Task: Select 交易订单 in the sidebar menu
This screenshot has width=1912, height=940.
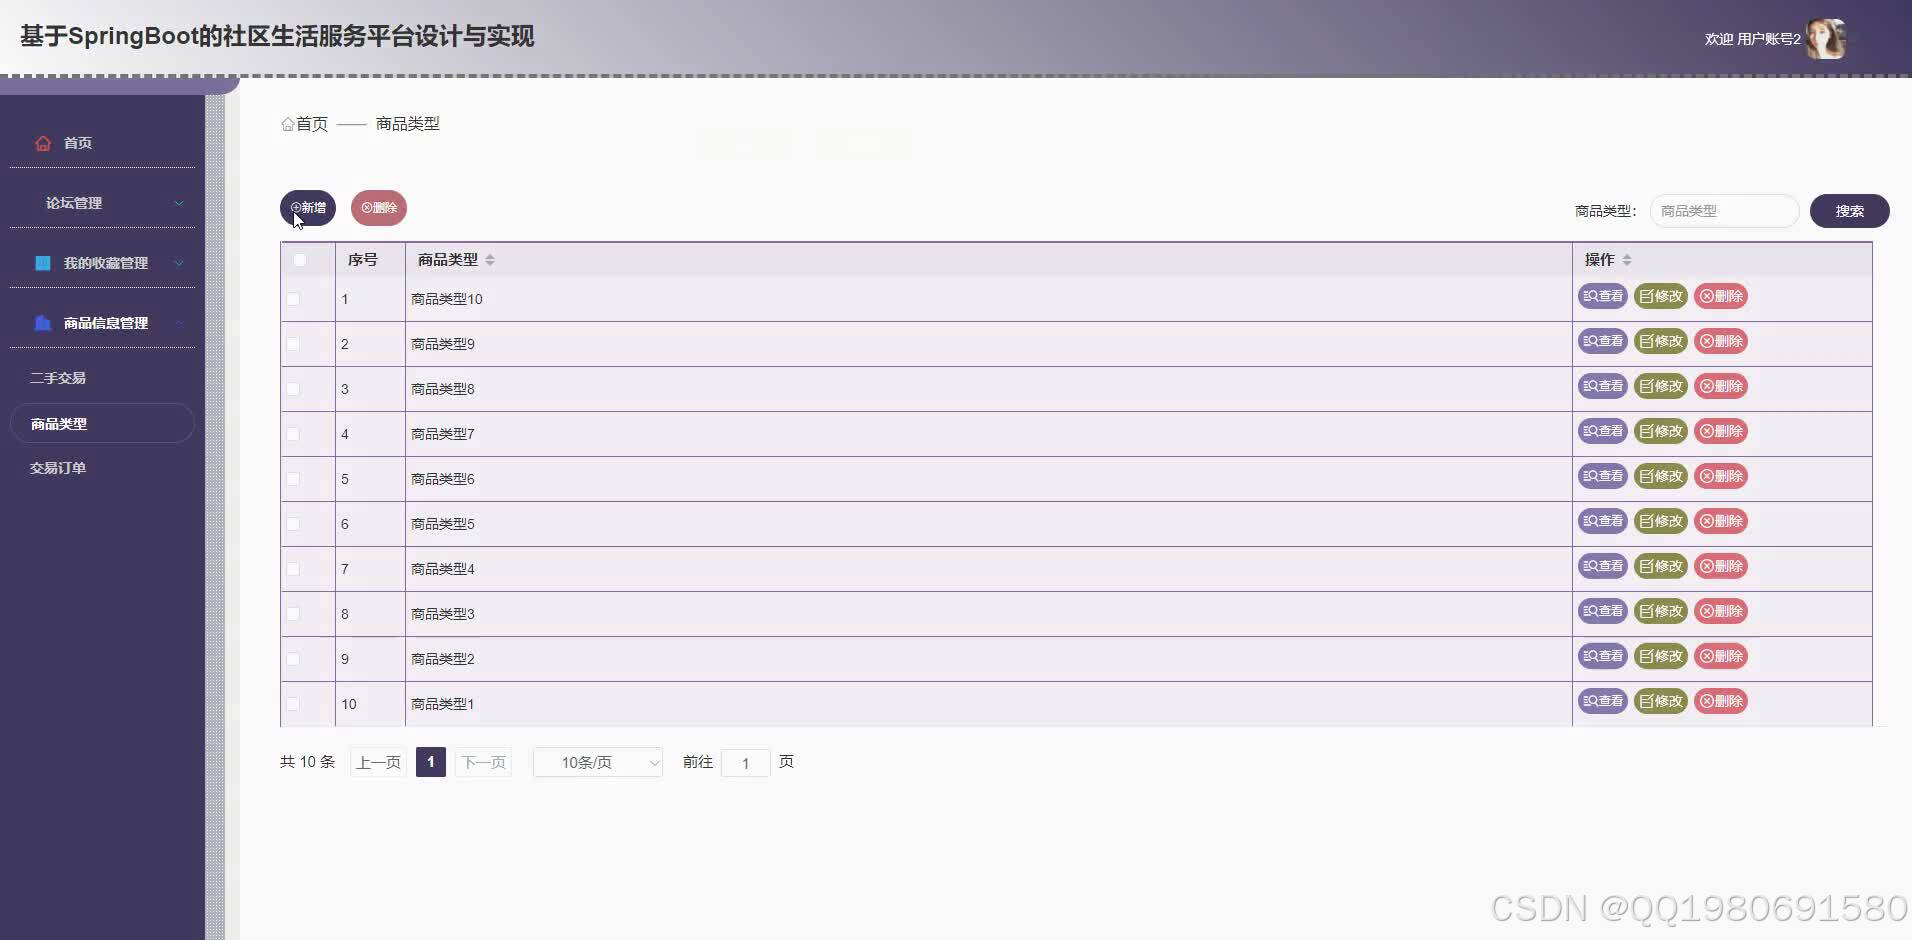Action: [x=57, y=467]
